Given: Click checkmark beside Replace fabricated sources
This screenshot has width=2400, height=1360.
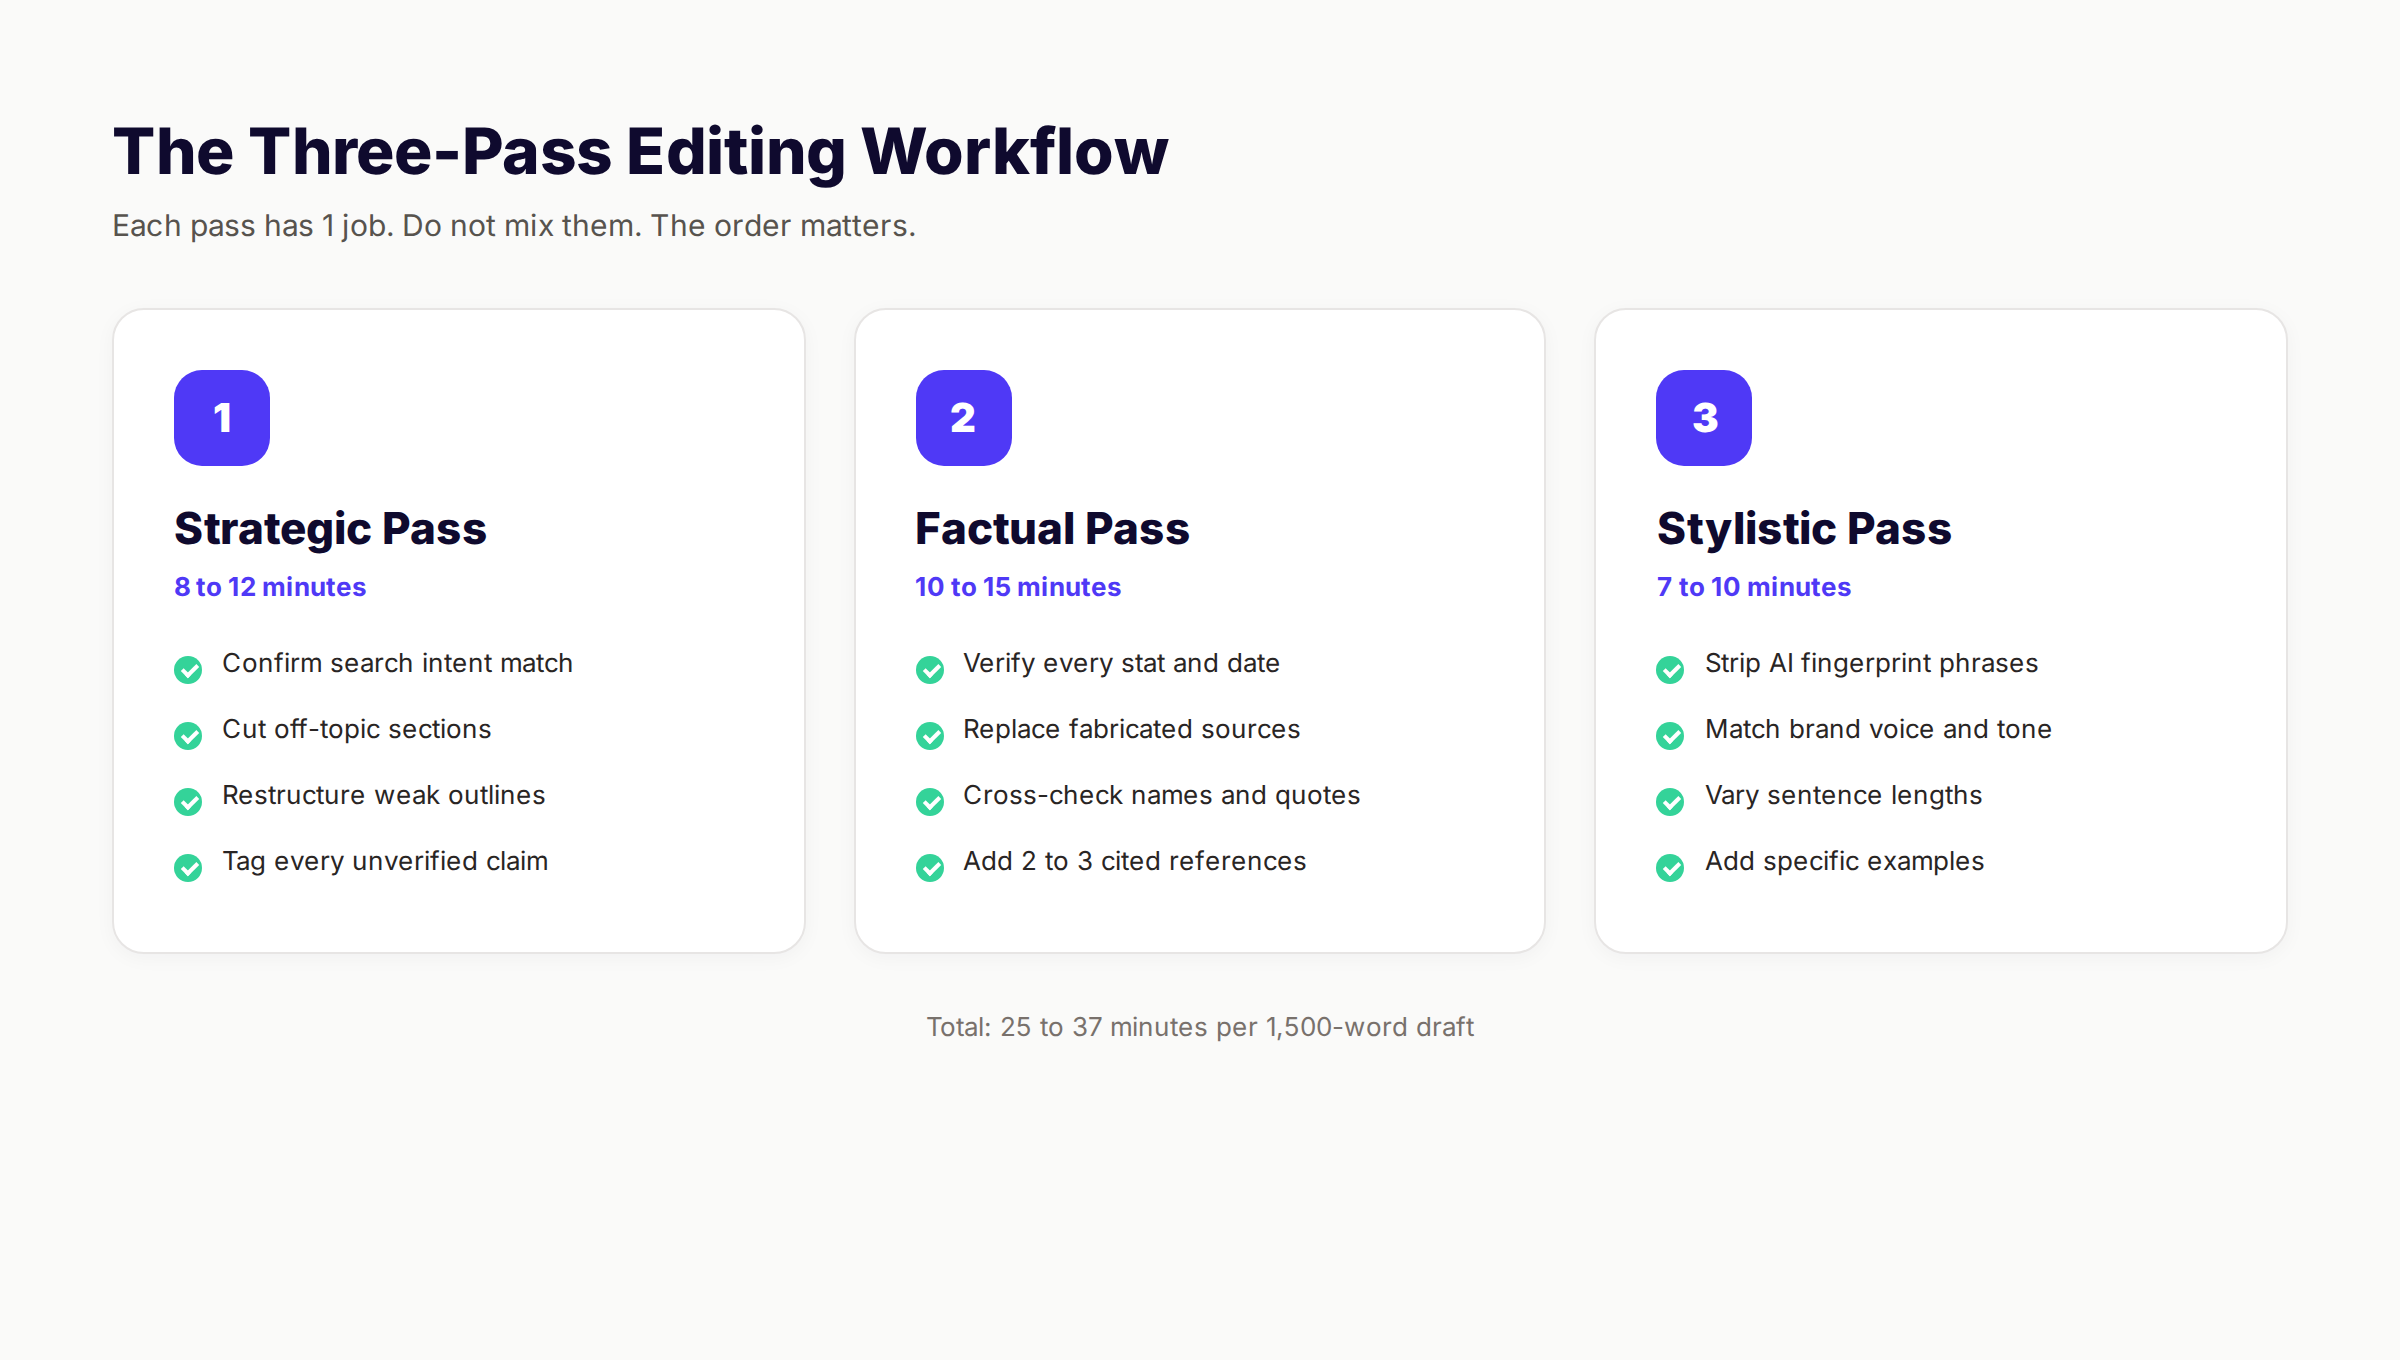Looking at the screenshot, I should coord(930,735).
